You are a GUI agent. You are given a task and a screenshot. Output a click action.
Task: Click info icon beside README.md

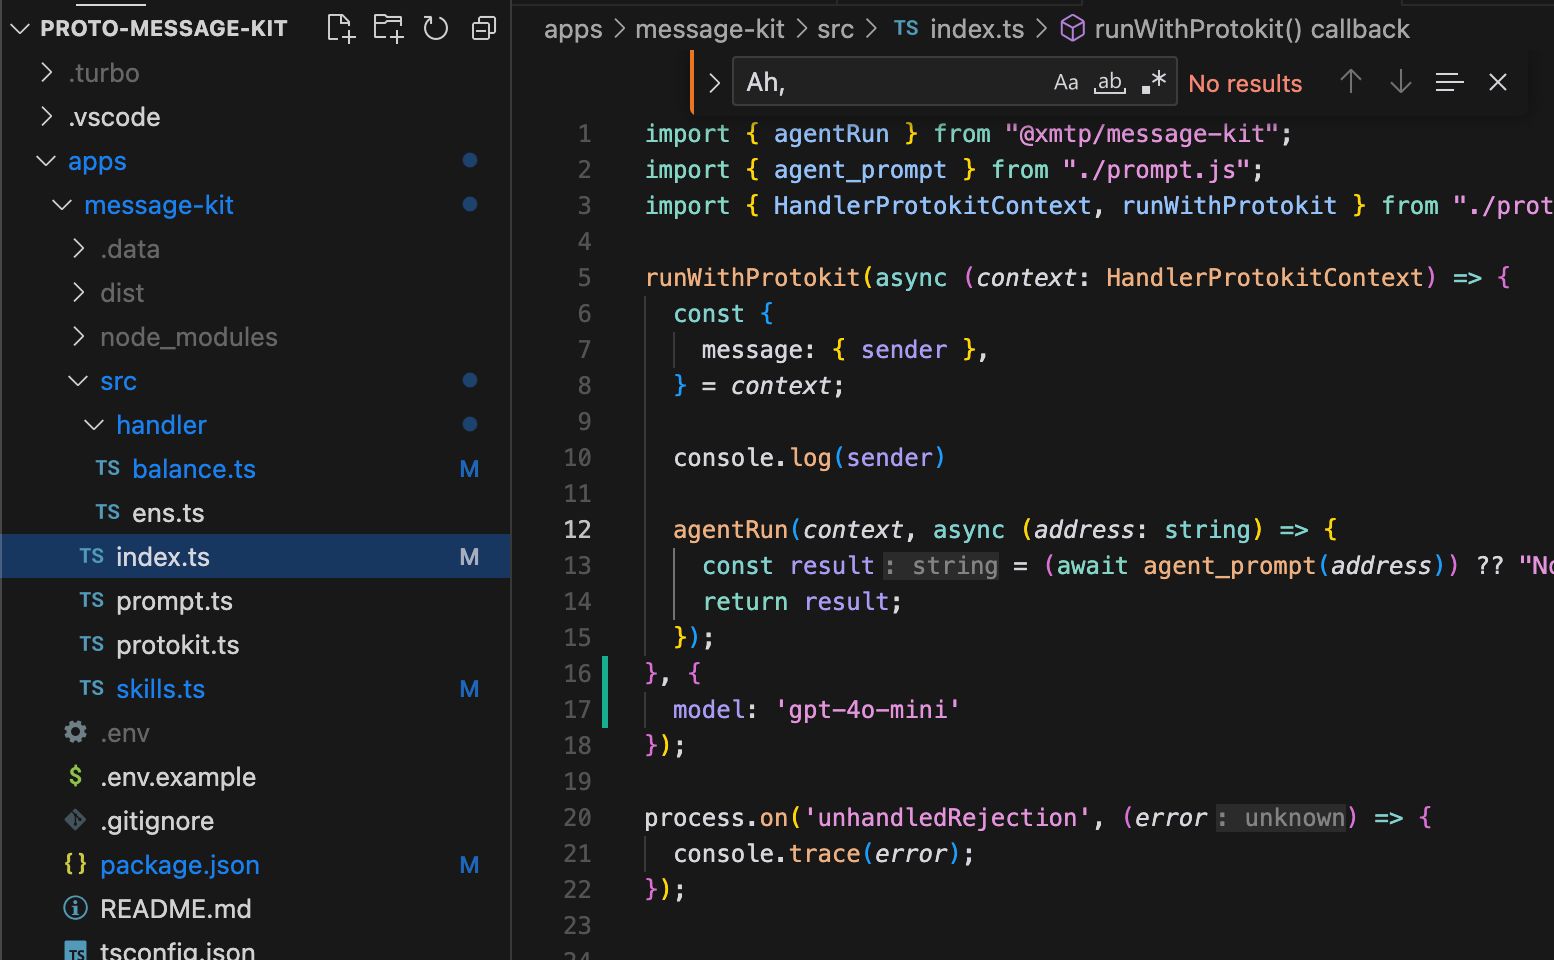click(76, 908)
